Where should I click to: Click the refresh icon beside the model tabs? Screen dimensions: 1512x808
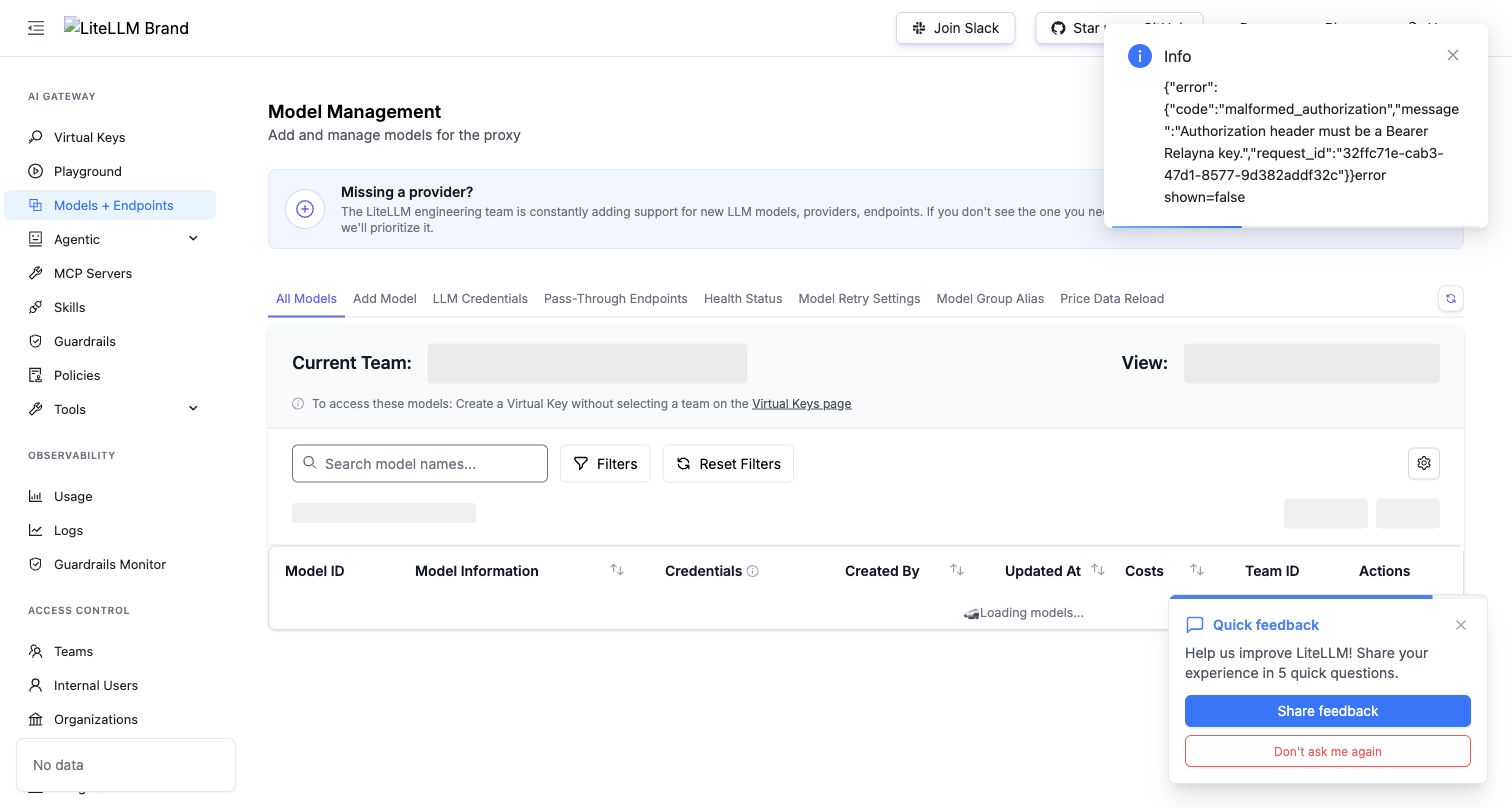pos(1451,298)
